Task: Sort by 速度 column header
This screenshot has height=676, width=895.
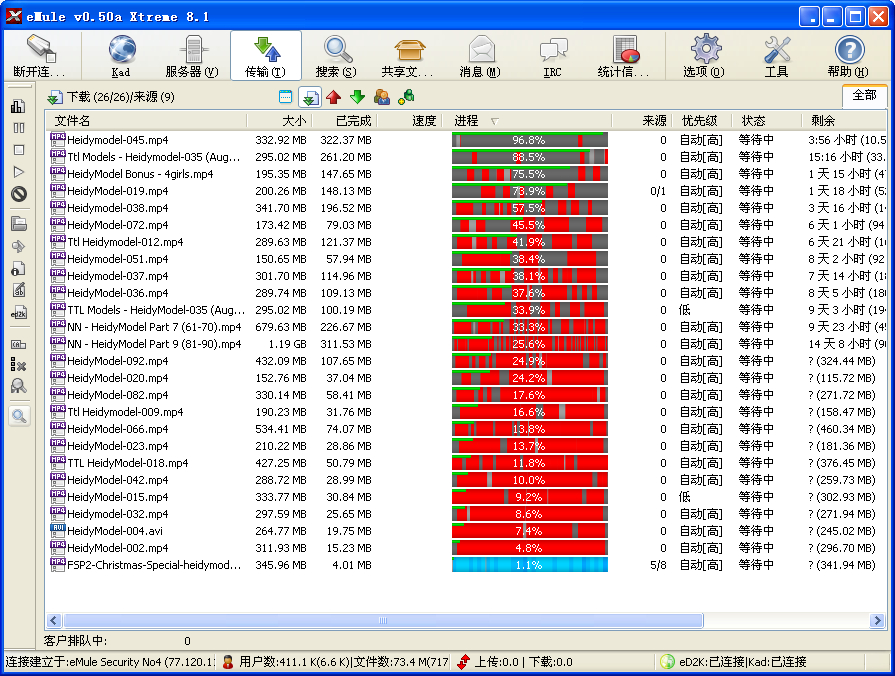Action: click(x=409, y=121)
